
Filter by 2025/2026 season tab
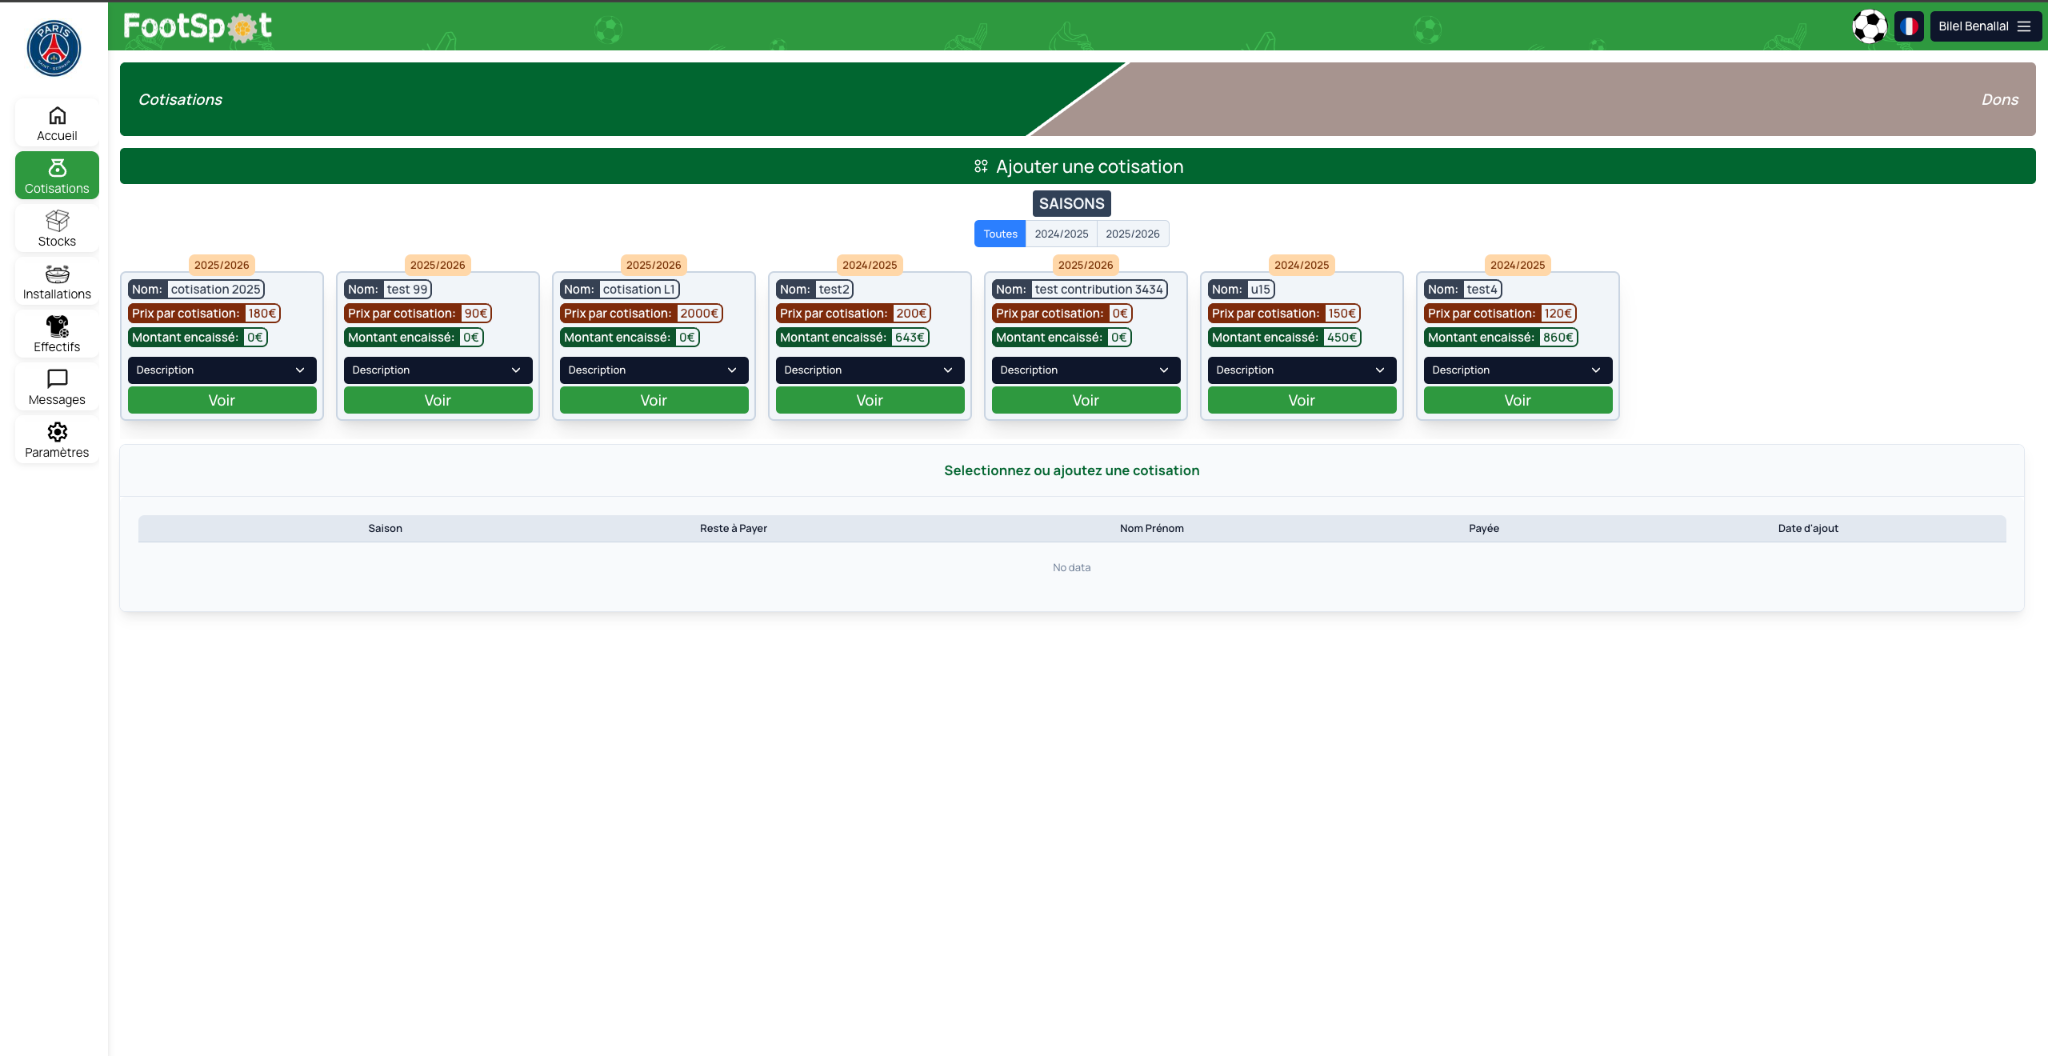pyautogui.click(x=1132, y=234)
